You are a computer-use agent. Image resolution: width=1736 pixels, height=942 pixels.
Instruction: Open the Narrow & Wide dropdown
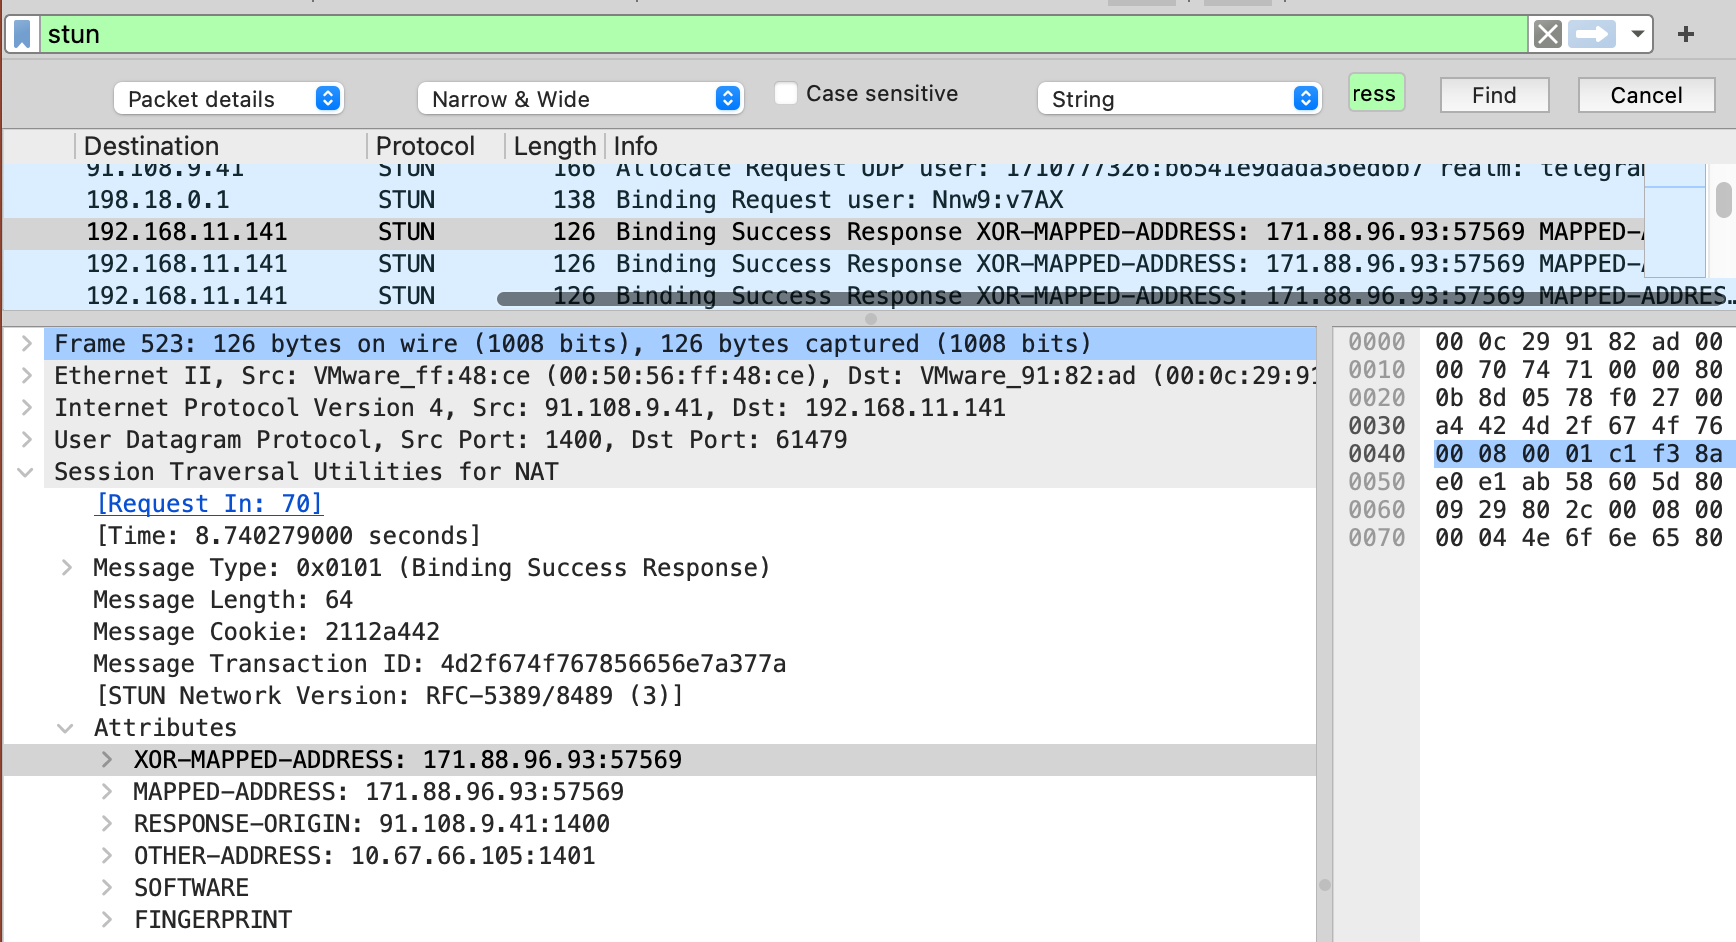580,99
